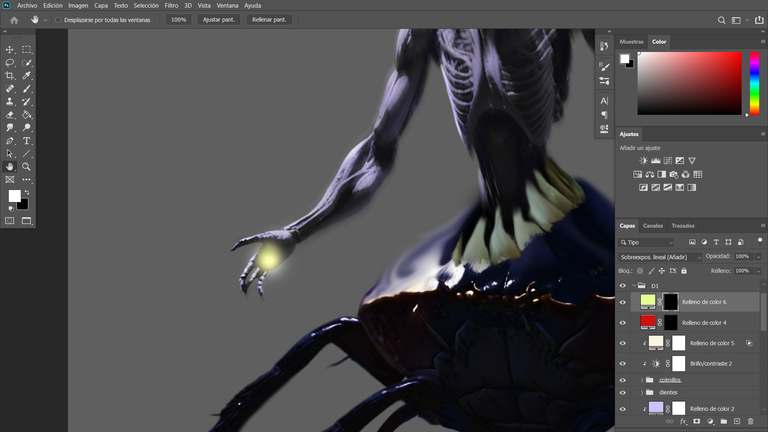
Task: Open the Filtro menu
Action: (171, 5)
